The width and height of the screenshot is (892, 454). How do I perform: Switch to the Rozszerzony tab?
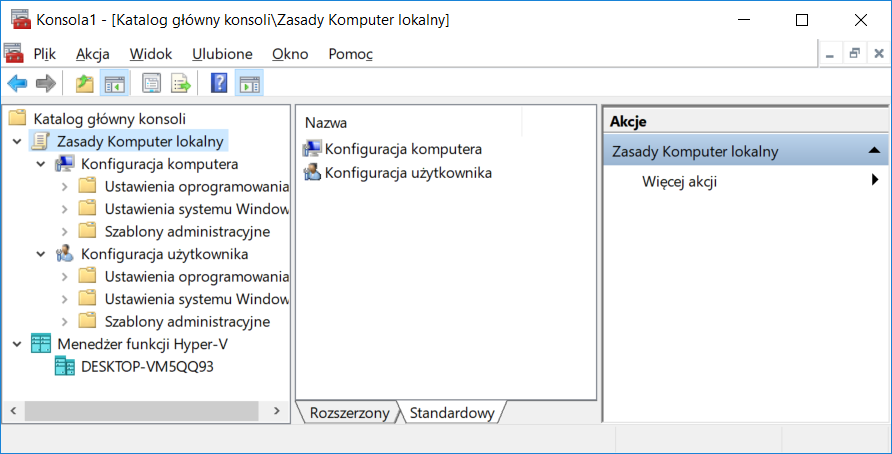point(349,413)
